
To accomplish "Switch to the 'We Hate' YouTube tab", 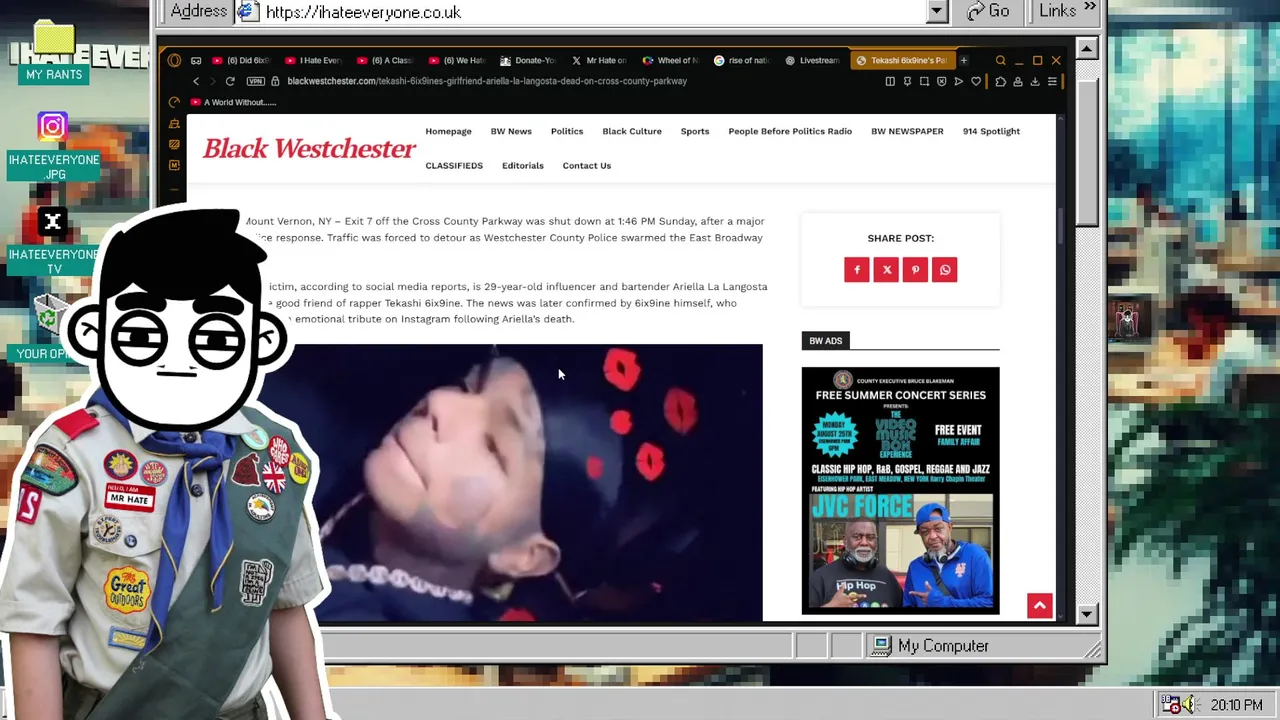I will [x=457, y=60].
